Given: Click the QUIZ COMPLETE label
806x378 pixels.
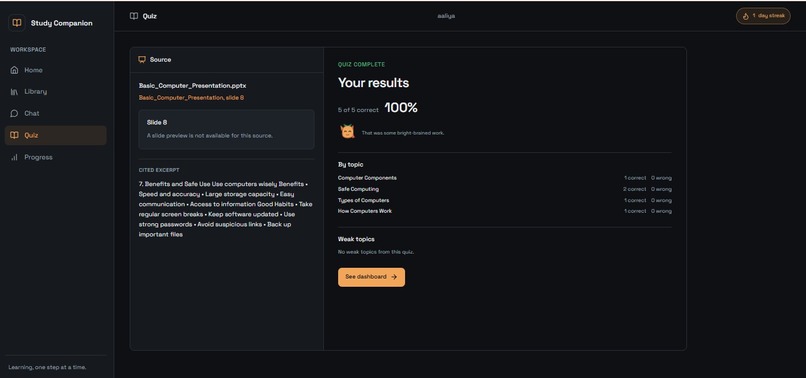Looking at the screenshot, I should (x=361, y=65).
